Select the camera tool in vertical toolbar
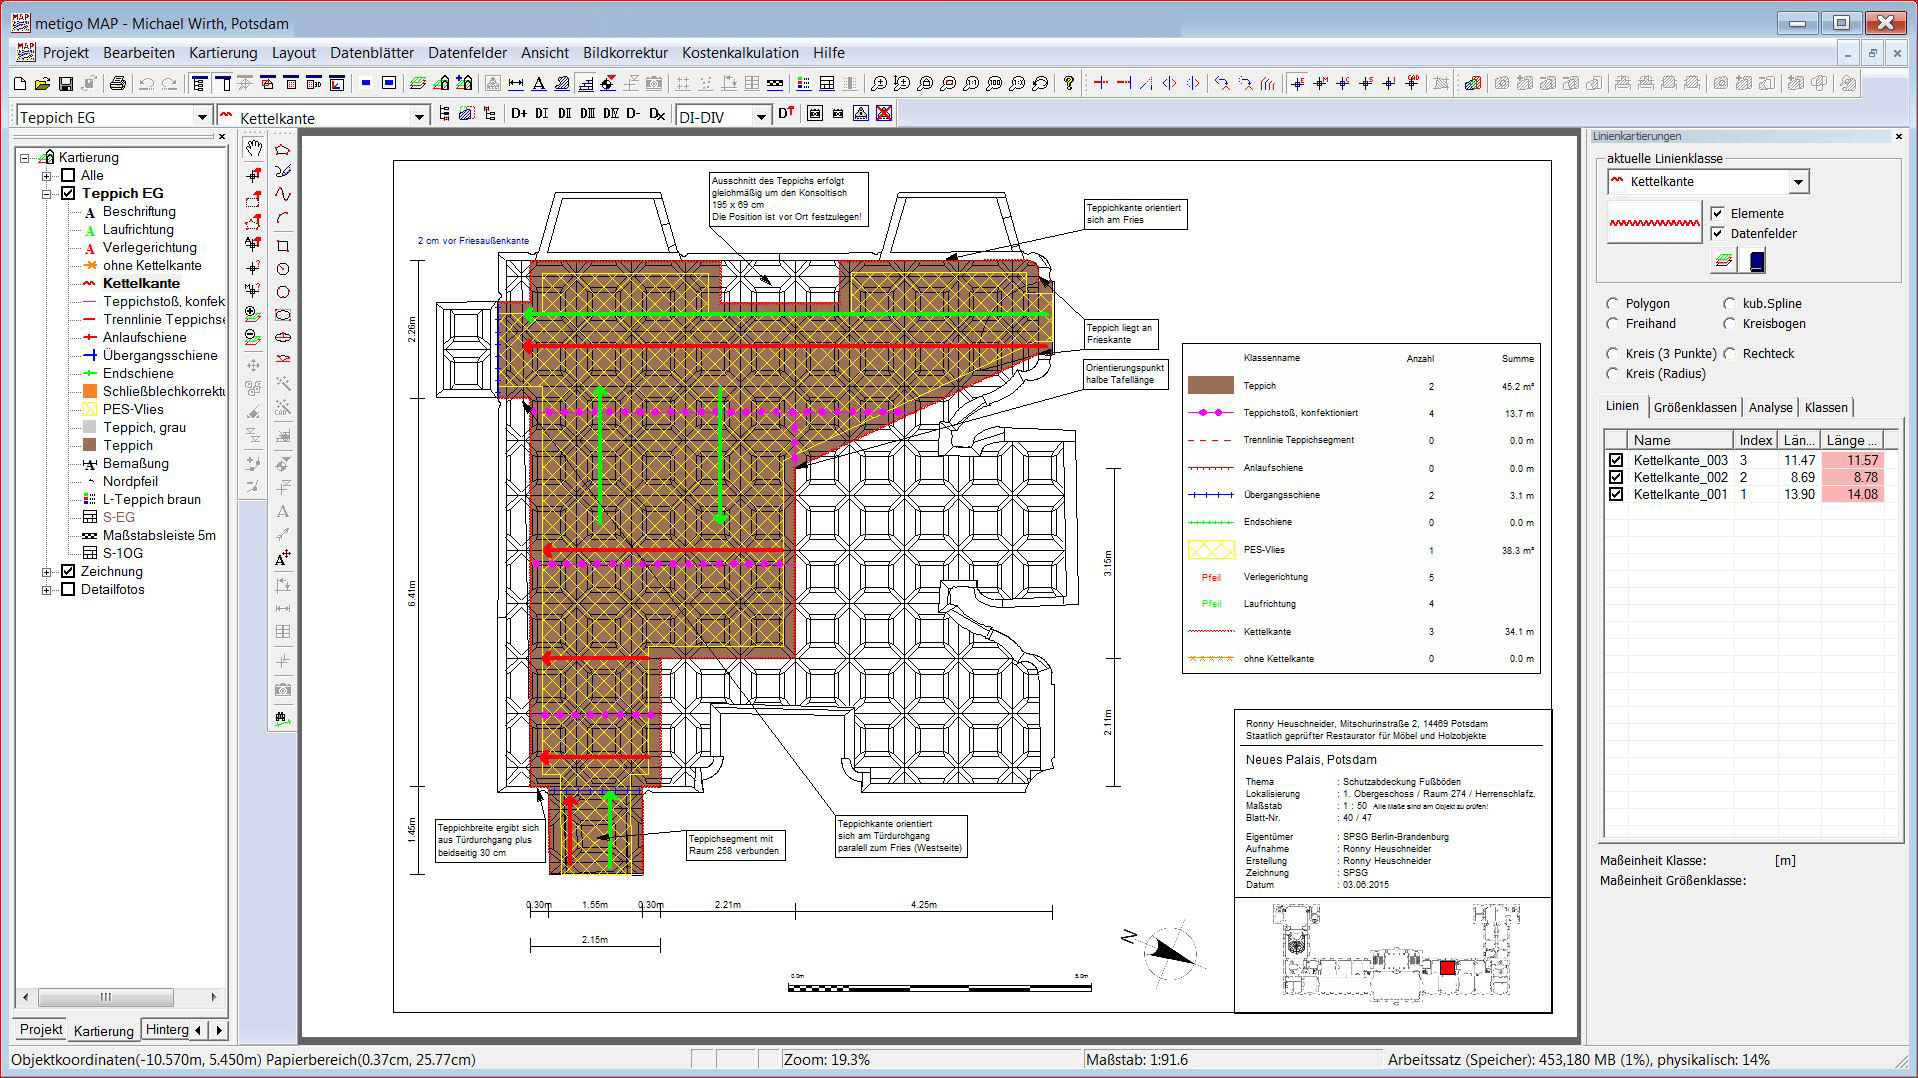Viewport: 1918px width, 1078px height. pos(283,689)
